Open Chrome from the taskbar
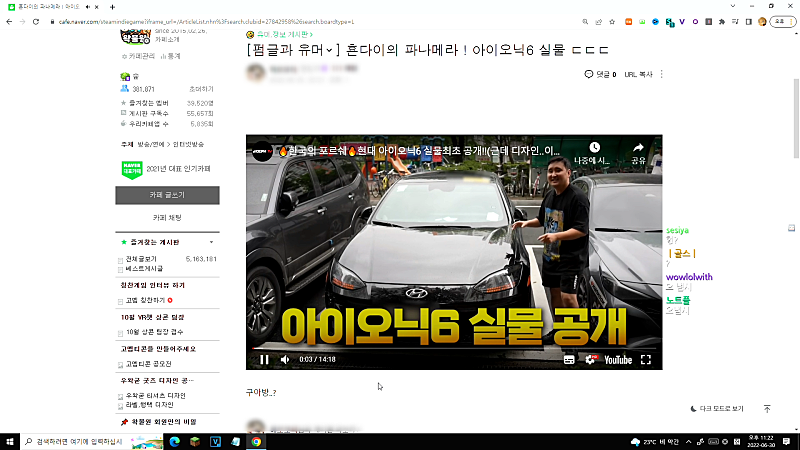 pos(256,442)
